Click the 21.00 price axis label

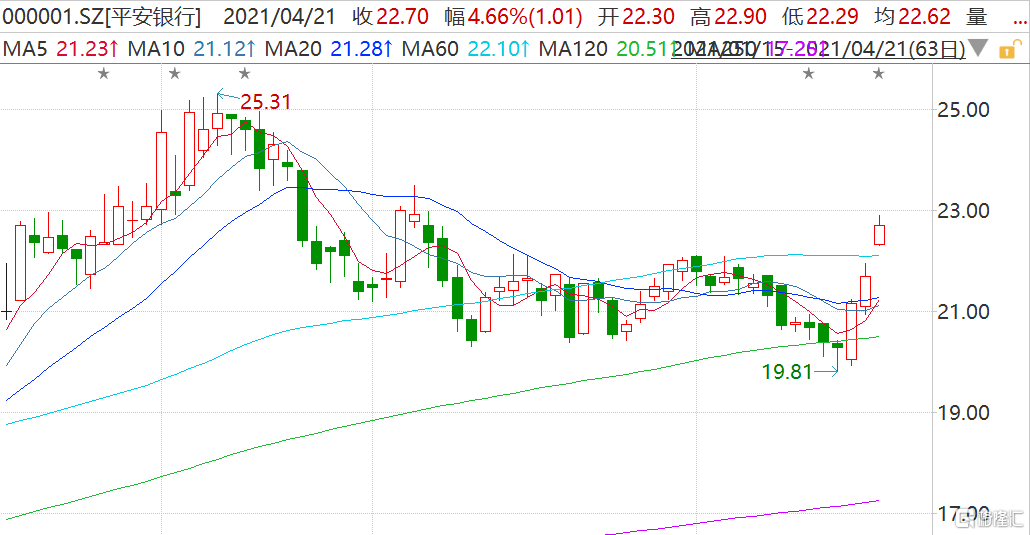[964, 312]
